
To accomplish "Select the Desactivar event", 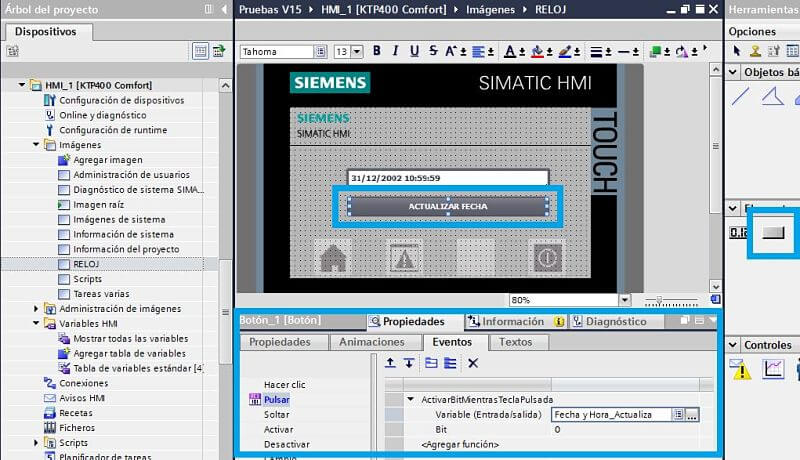I will [x=287, y=444].
